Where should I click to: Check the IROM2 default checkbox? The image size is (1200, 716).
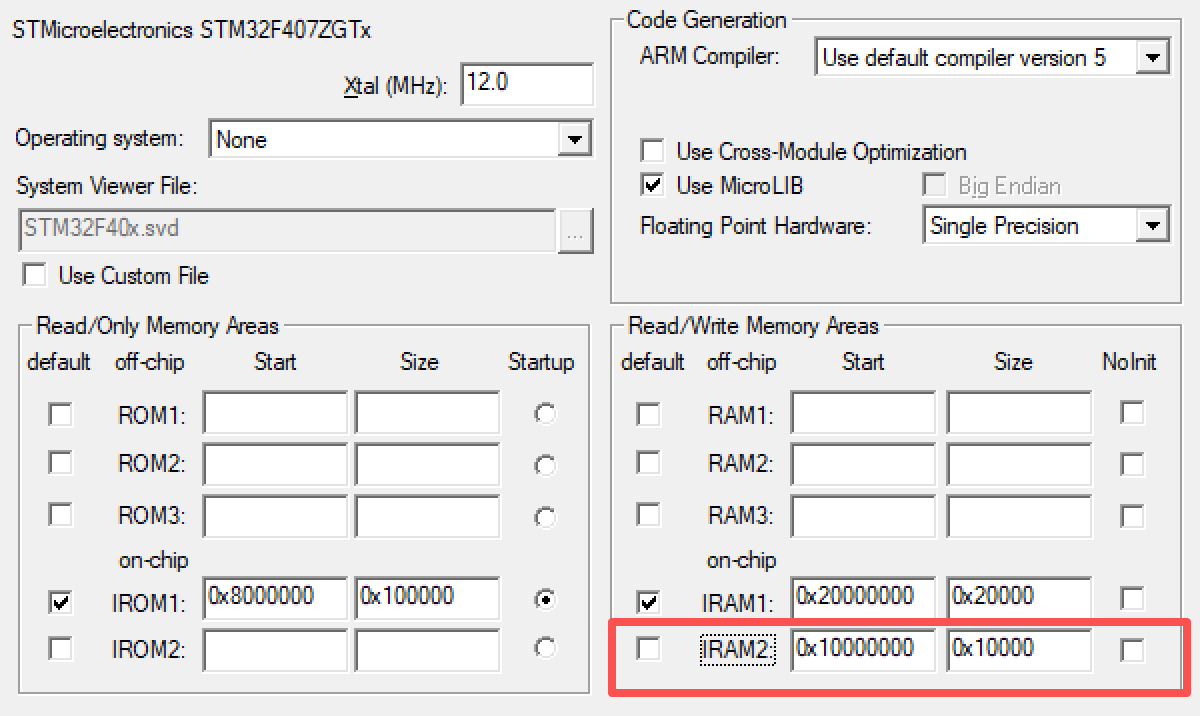(x=61, y=649)
